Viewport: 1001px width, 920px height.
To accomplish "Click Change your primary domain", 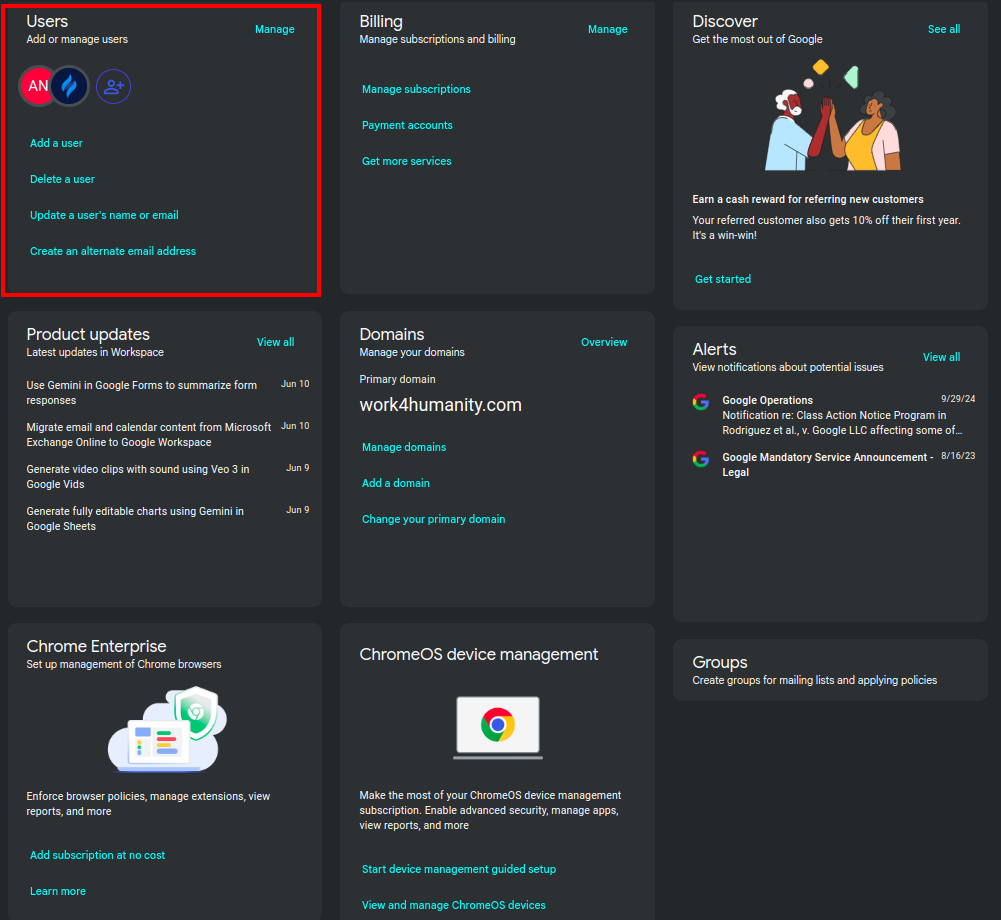I will 433,520.
